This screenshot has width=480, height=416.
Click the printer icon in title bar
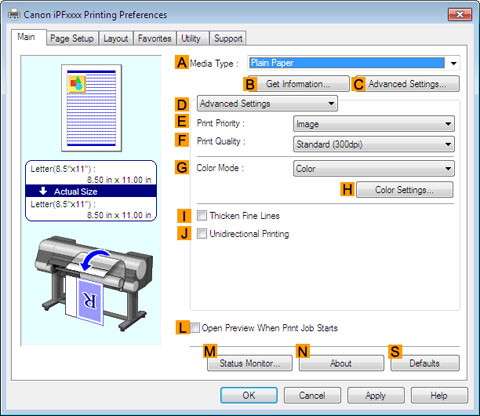pos(14,15)
